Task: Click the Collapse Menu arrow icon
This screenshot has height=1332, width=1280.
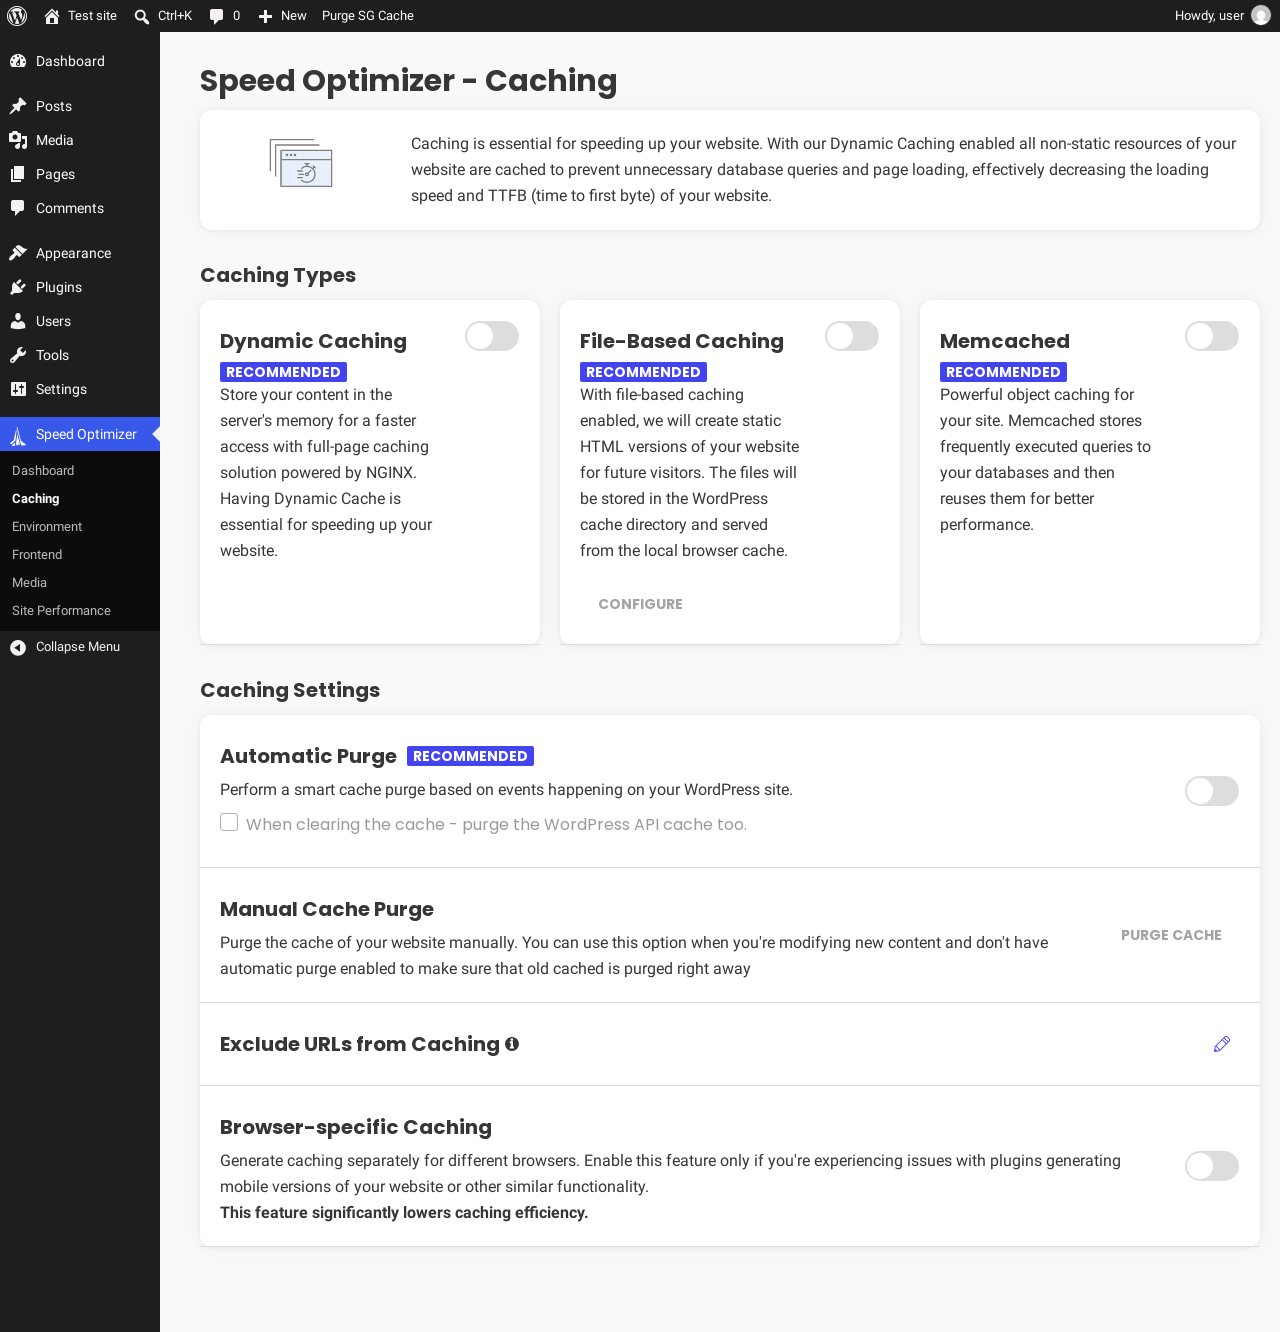Action: (18, 648)
